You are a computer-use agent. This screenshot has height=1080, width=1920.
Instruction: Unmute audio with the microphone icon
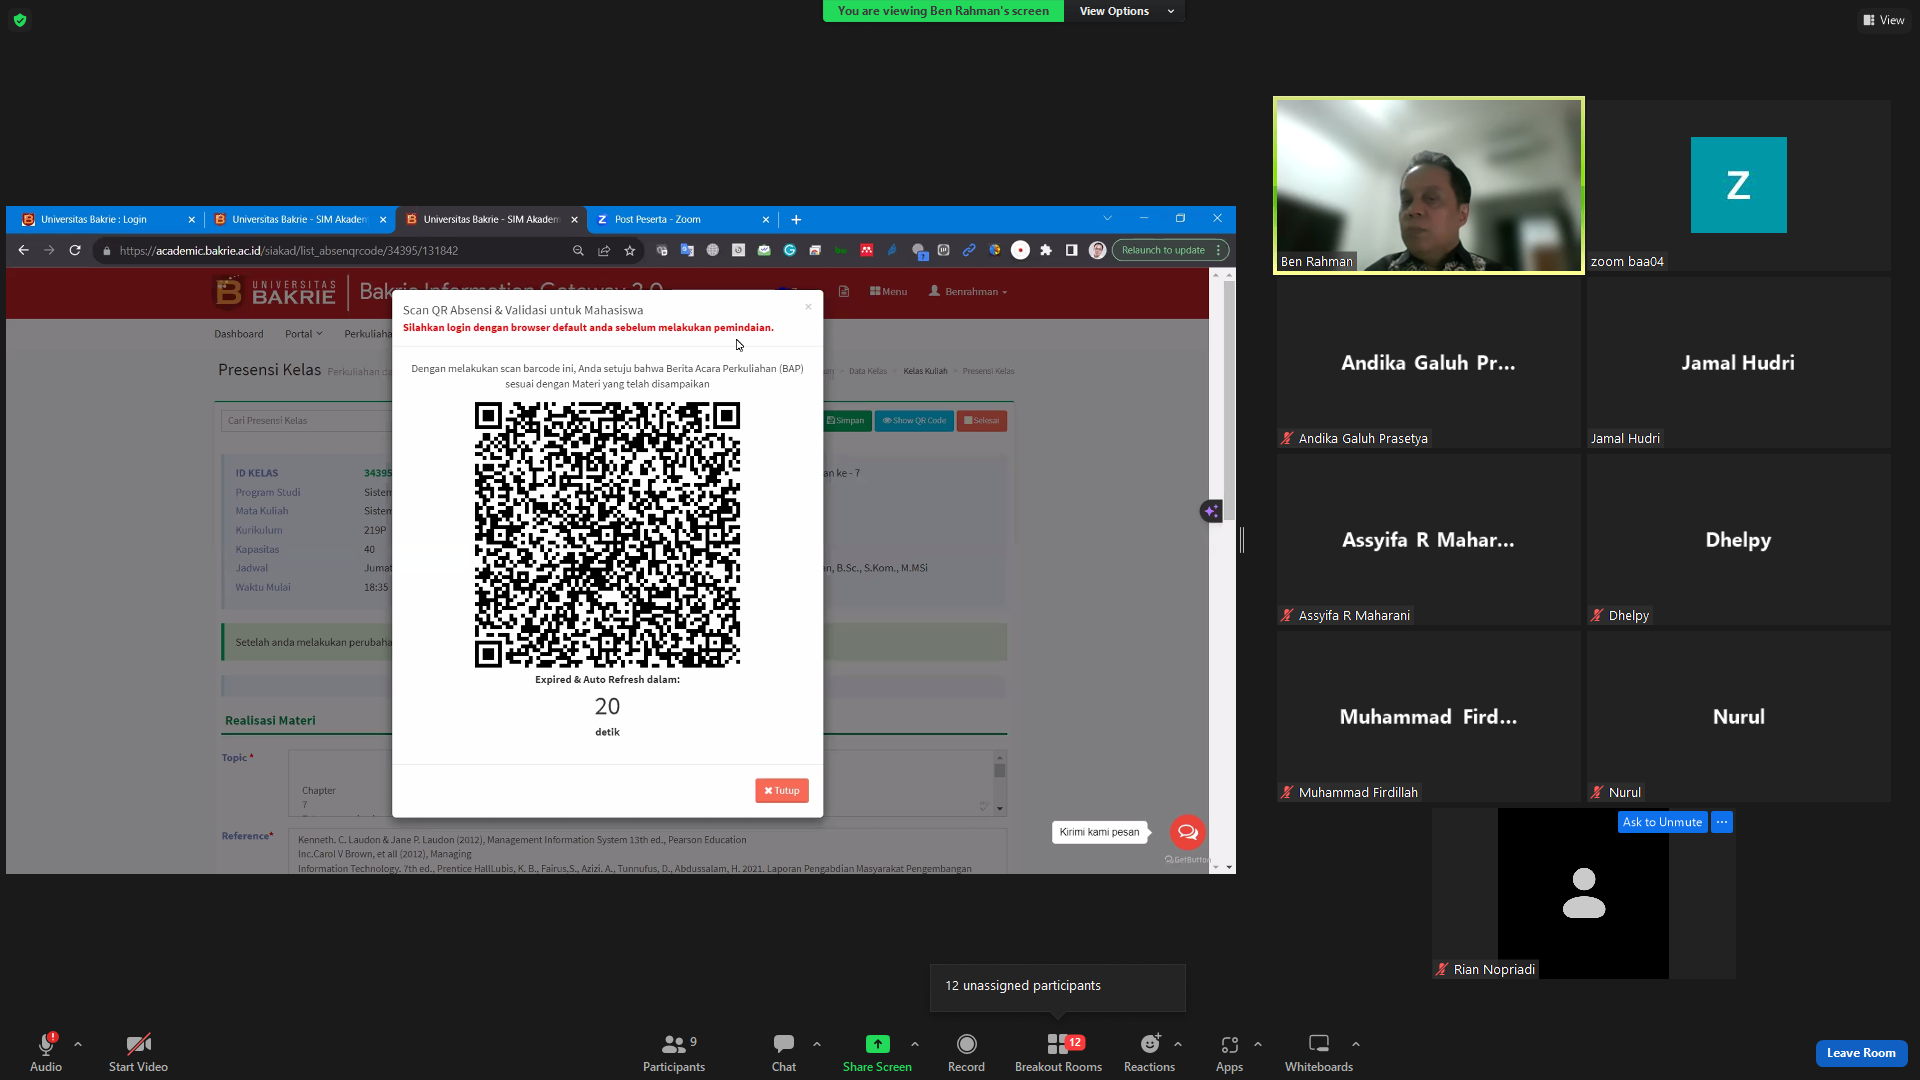coord(46,1044)
